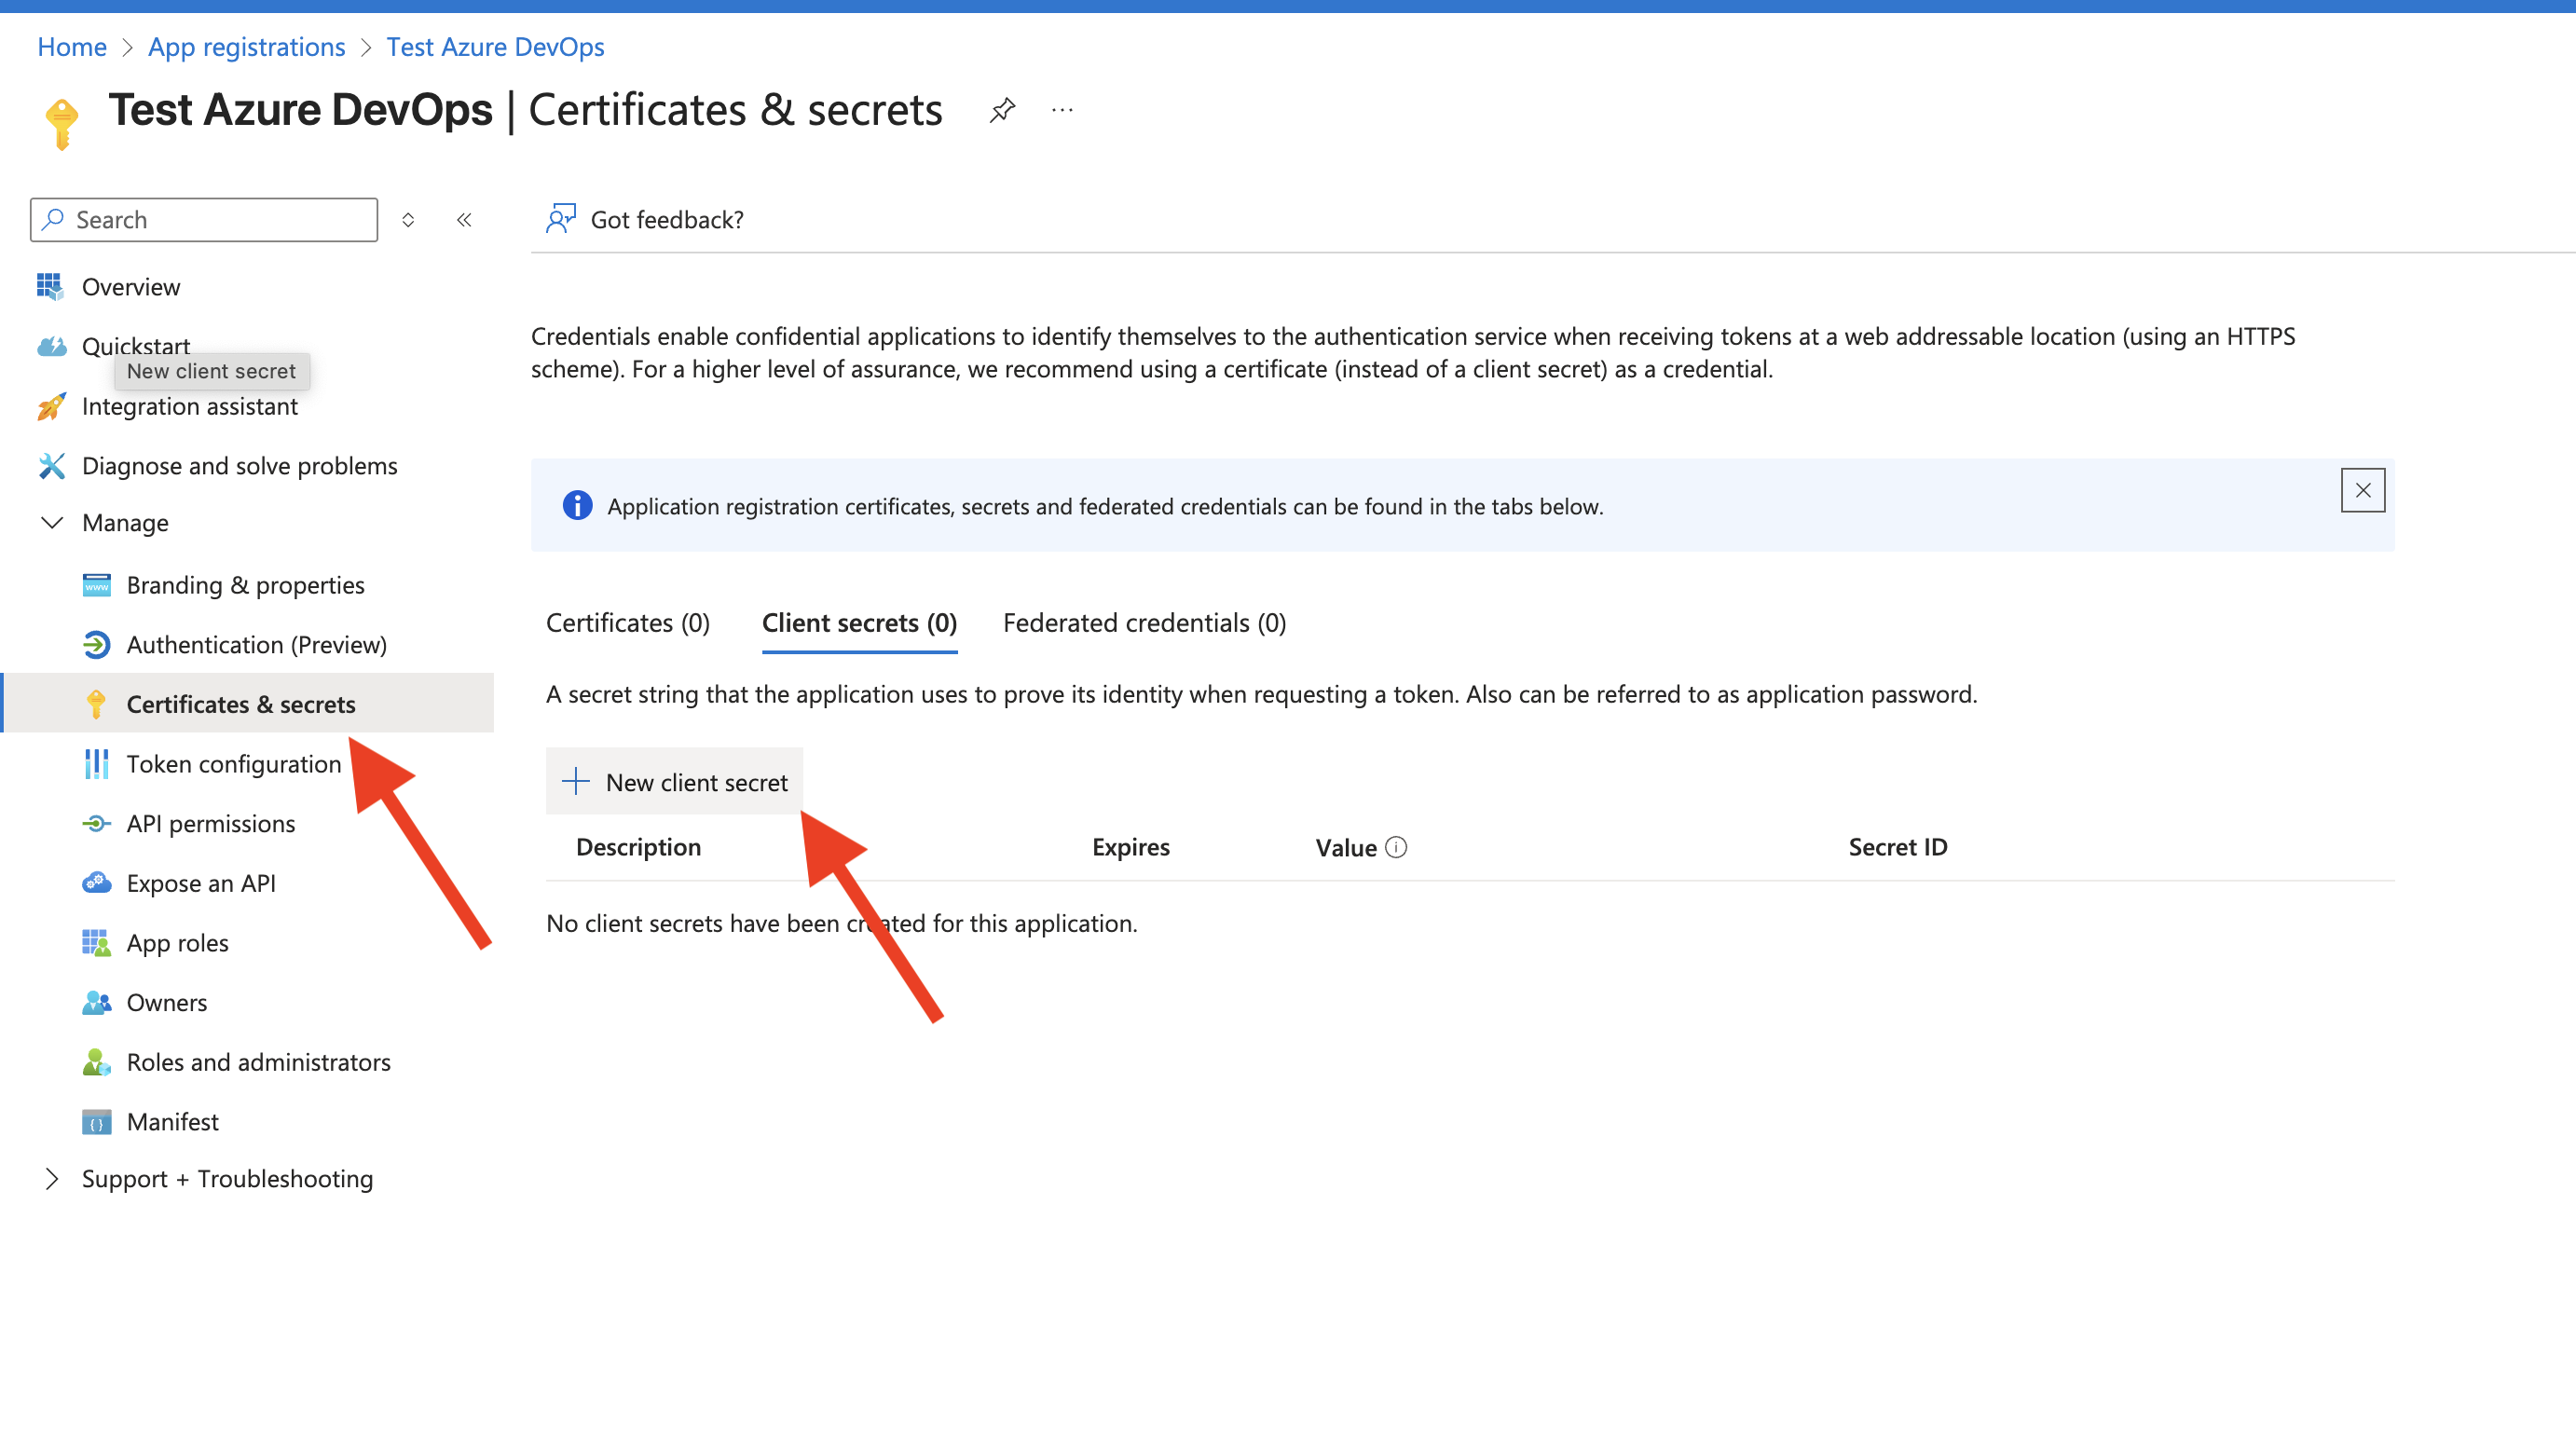Select Branding & properties
2576x1437 pixels.
coord(245,585)
